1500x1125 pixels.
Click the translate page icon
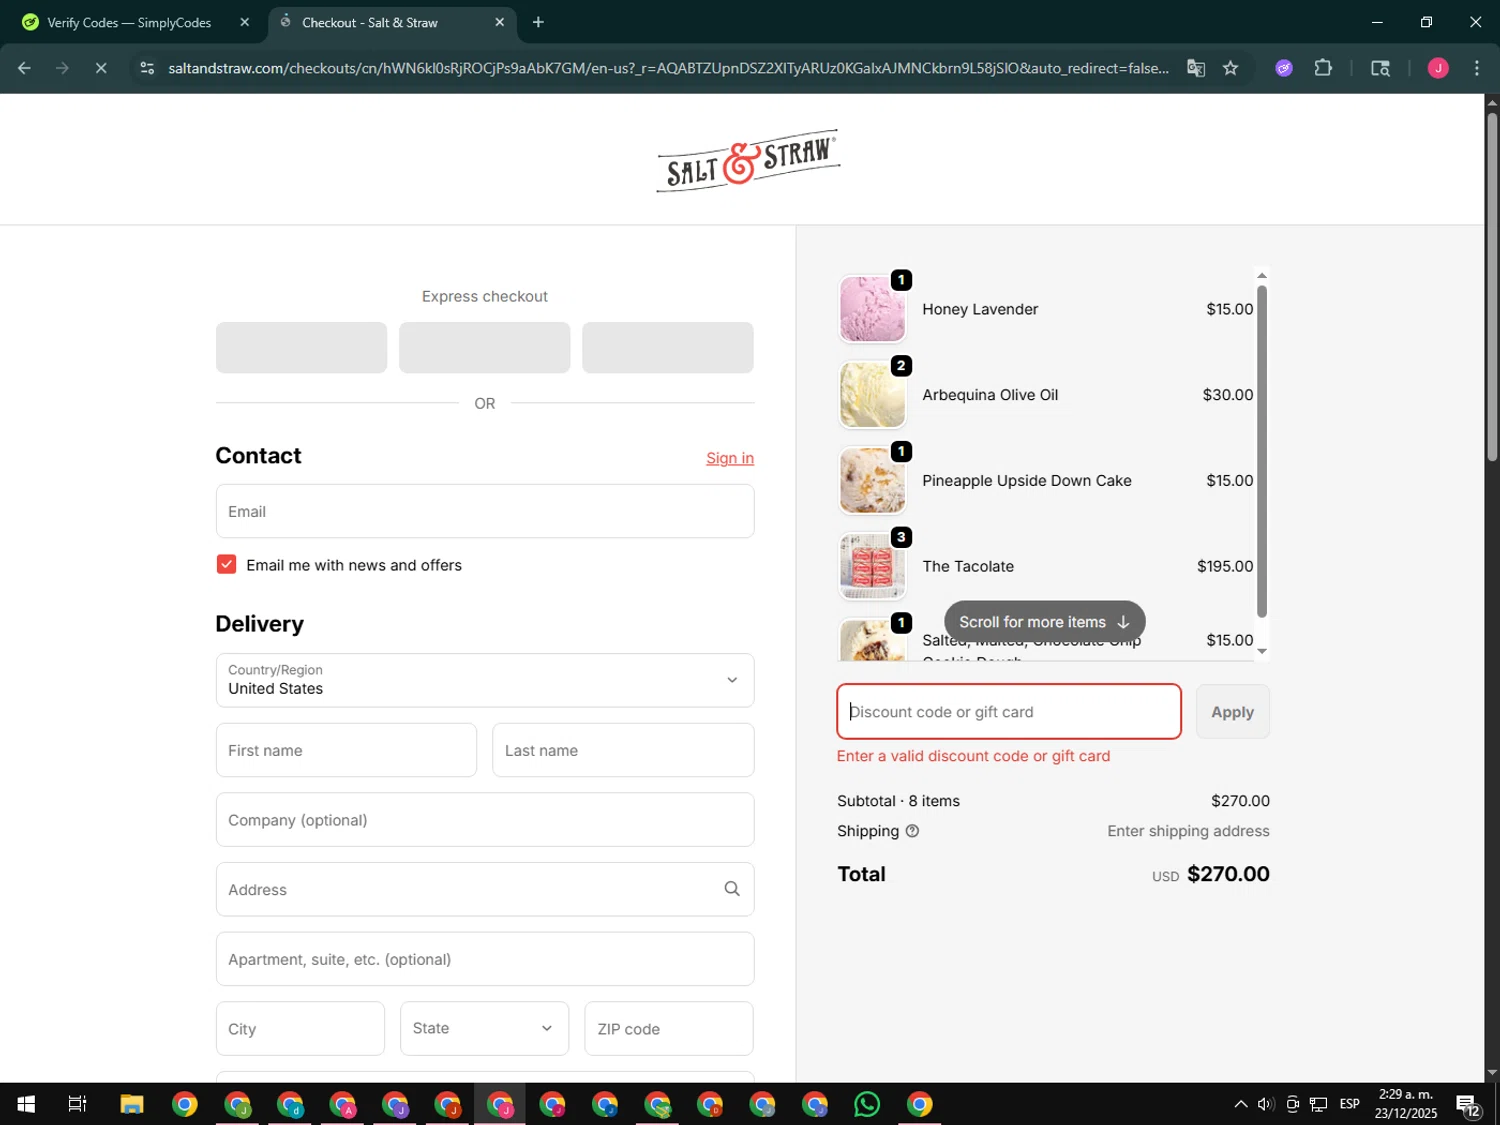pyautogui.click(x=1196, y=68)
